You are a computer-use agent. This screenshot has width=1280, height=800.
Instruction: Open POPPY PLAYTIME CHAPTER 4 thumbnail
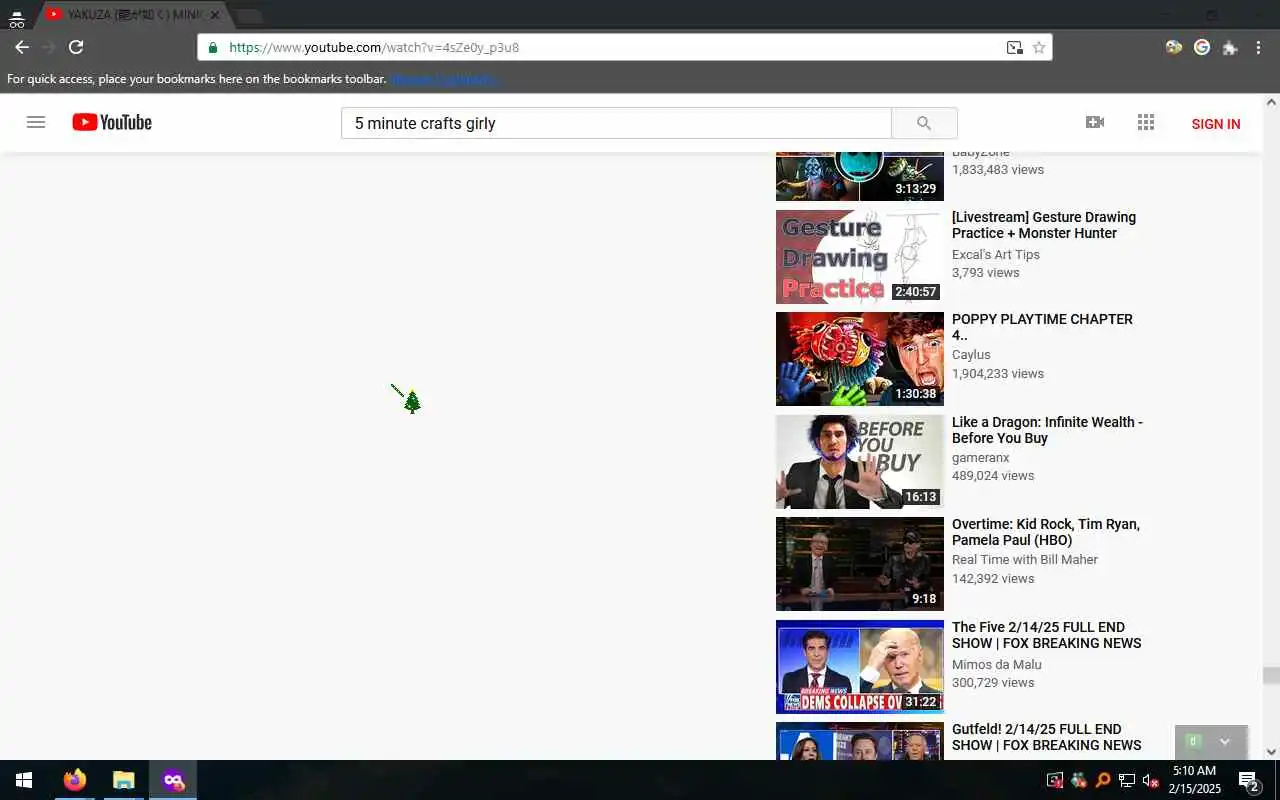tap(860, 359)
